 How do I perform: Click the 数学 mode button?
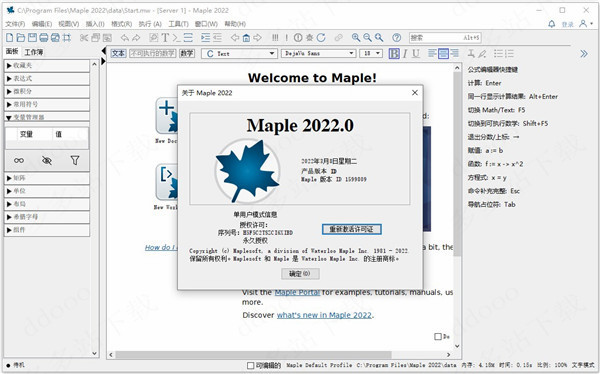[187, 54]
